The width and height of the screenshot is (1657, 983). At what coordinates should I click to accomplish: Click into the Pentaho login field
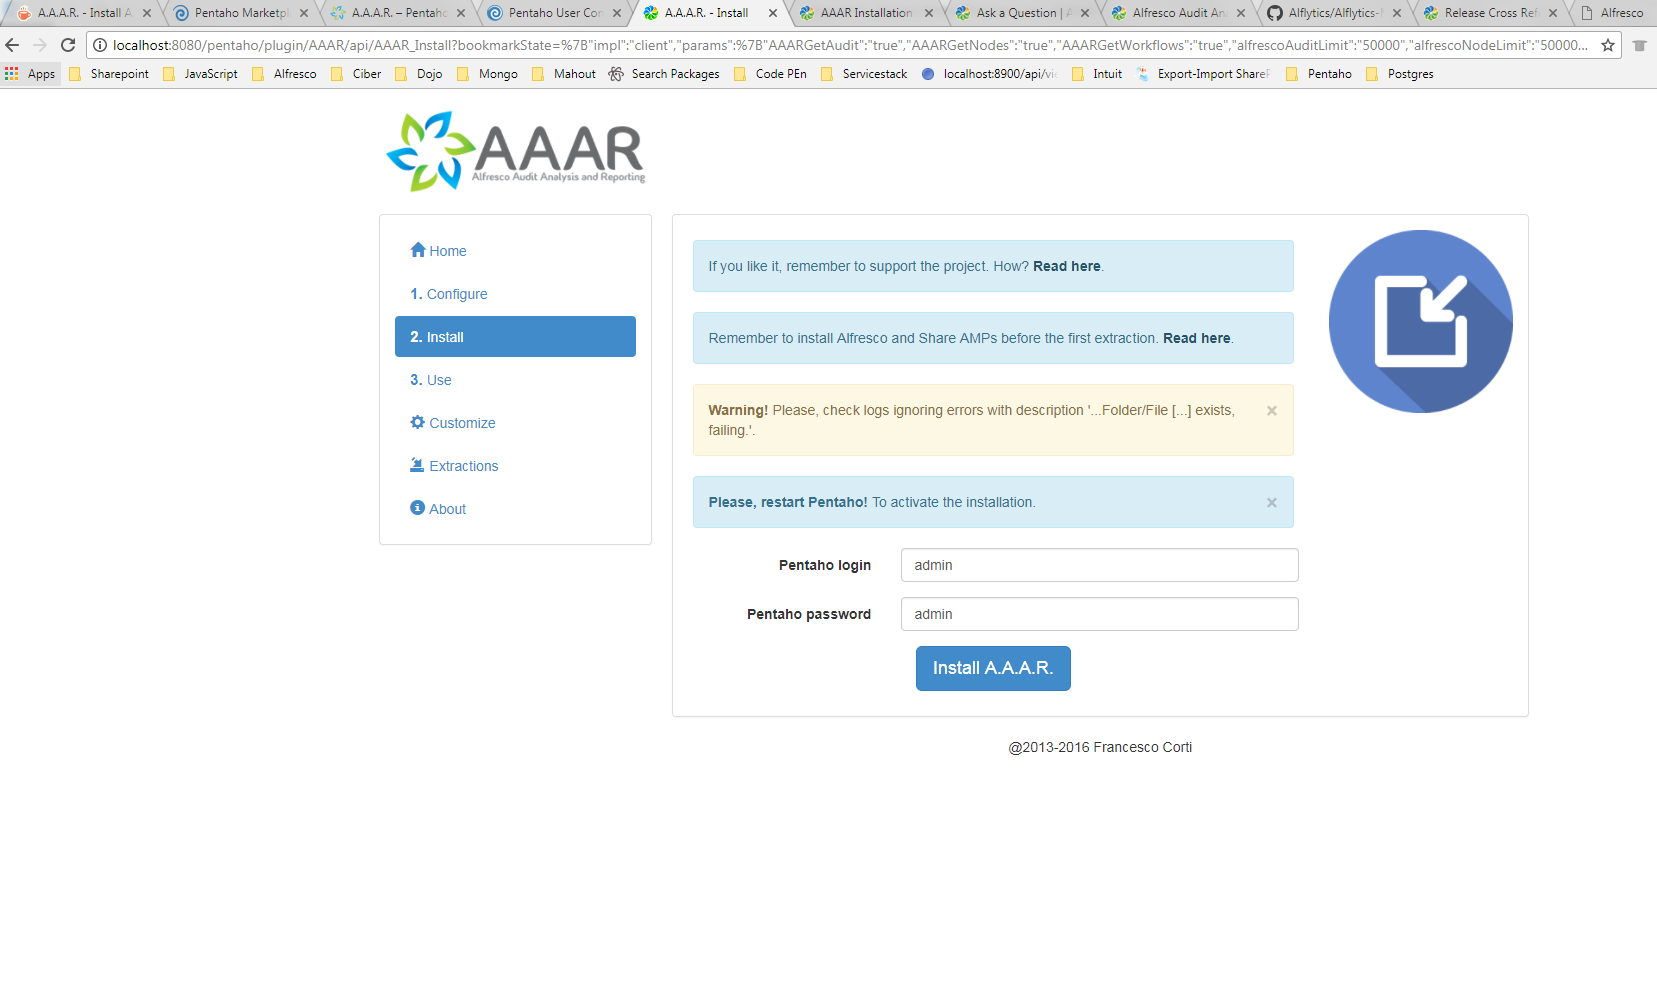(1099, 565)
